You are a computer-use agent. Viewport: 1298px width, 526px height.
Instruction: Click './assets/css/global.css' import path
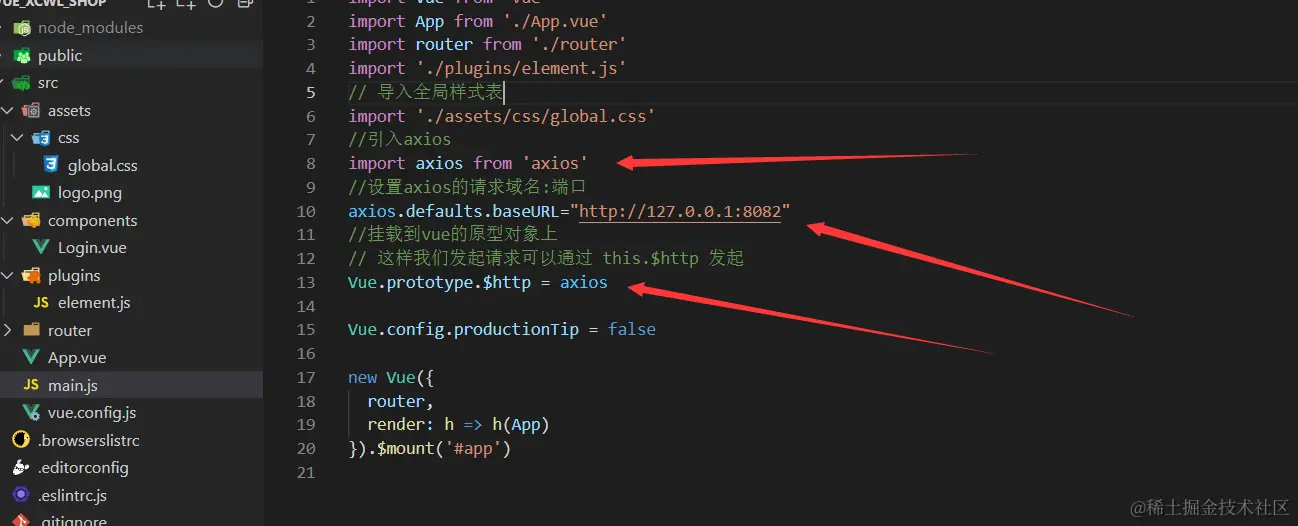pos(536,116)
